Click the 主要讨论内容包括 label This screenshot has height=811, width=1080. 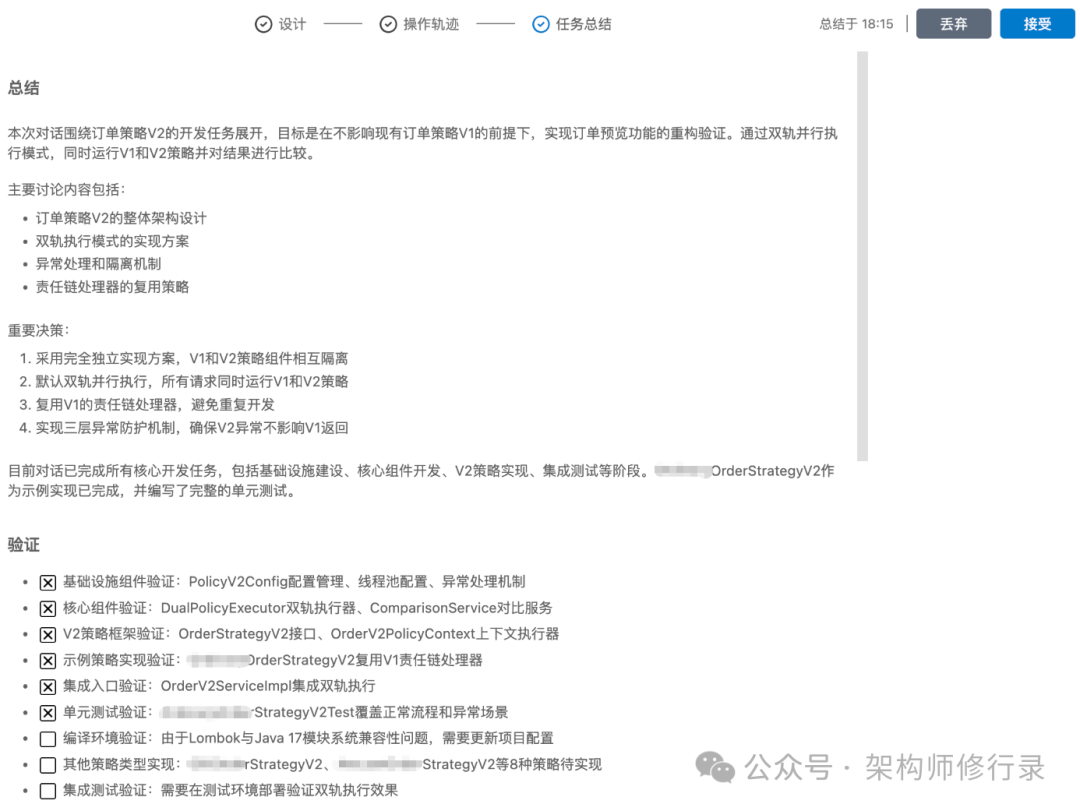point(67,189)
